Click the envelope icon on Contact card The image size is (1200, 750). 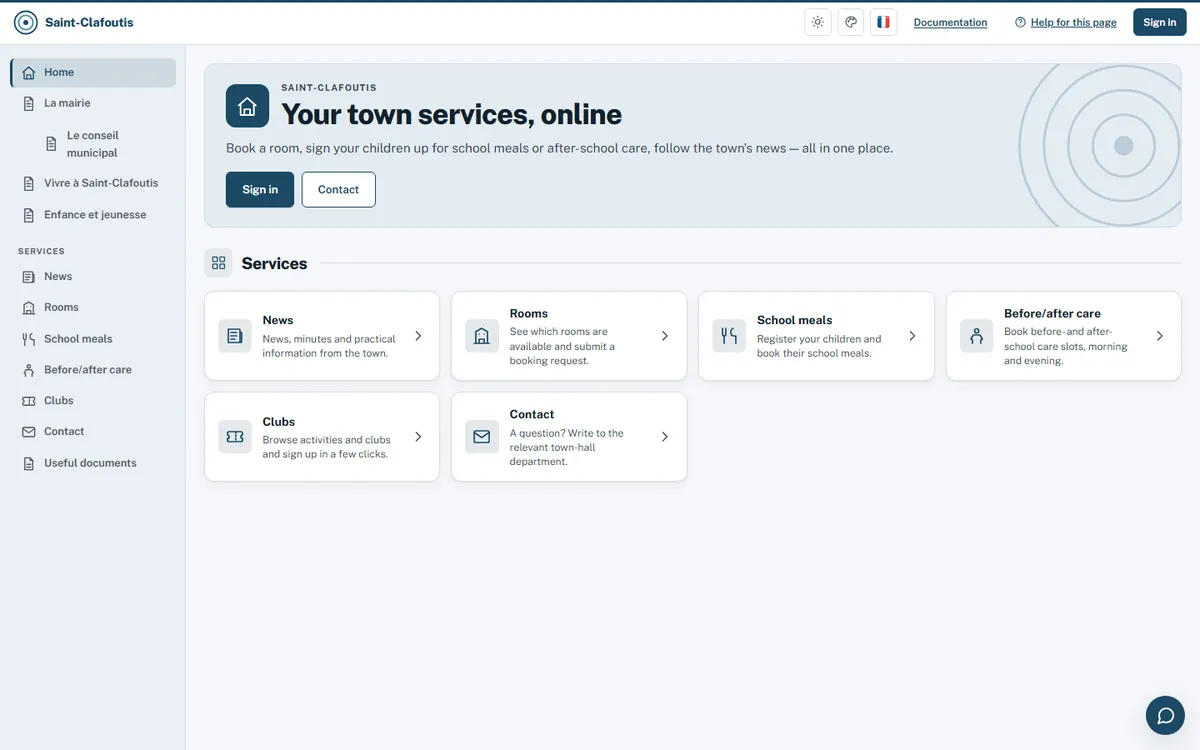(x=482, y=437)
